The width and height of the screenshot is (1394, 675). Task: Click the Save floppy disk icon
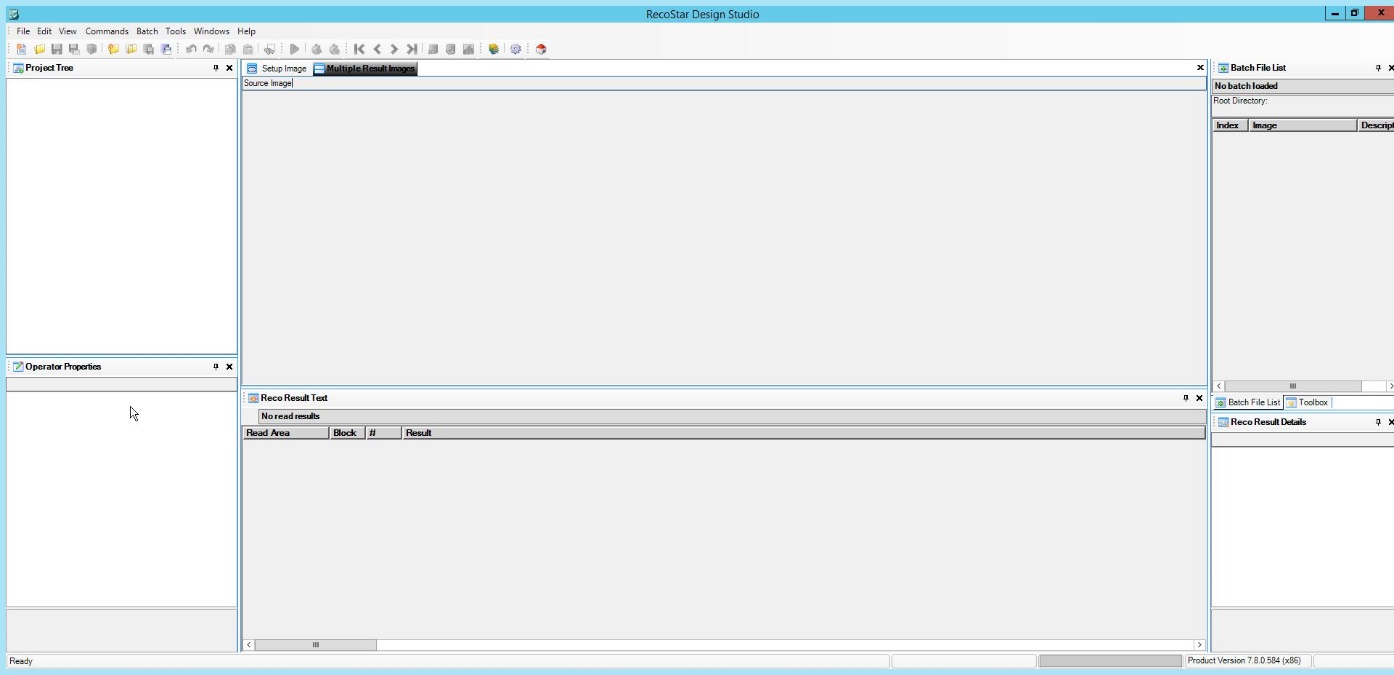[57, 49]
